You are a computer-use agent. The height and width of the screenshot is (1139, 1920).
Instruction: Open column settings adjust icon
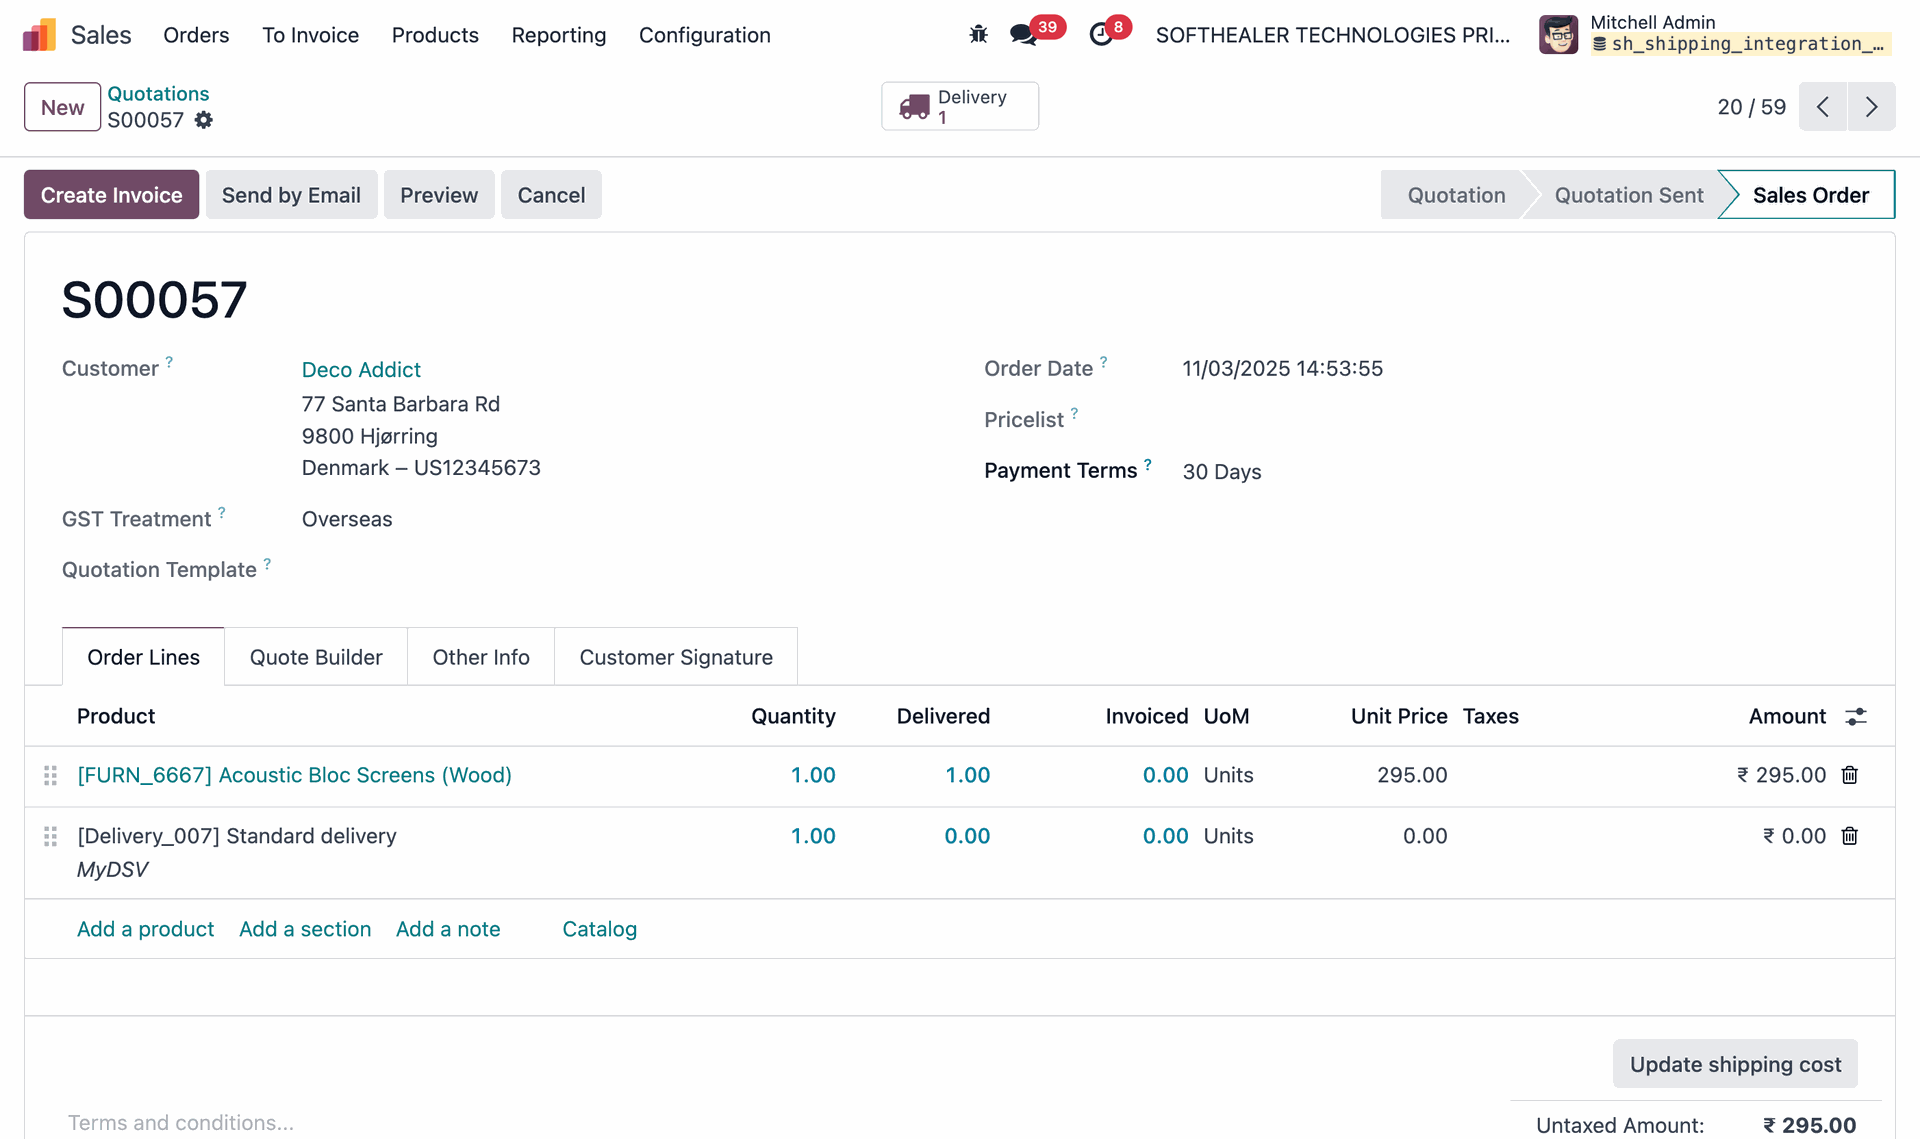click(1856, 717)
